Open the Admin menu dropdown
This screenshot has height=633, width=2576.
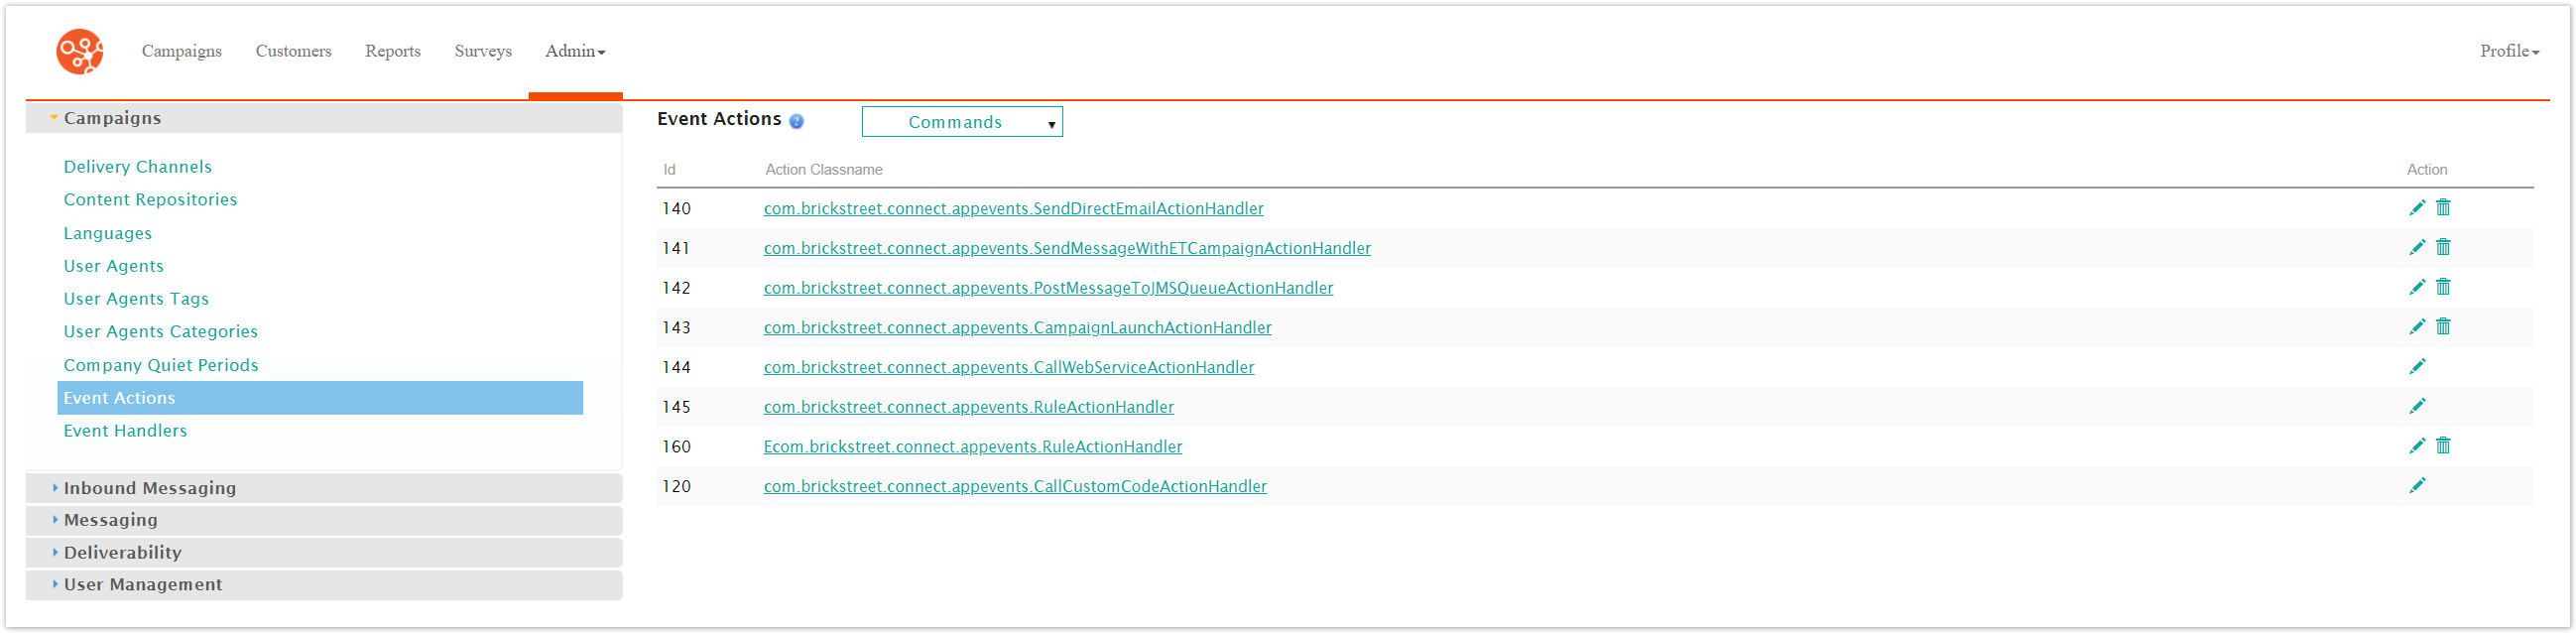click(x=575, y=51)
